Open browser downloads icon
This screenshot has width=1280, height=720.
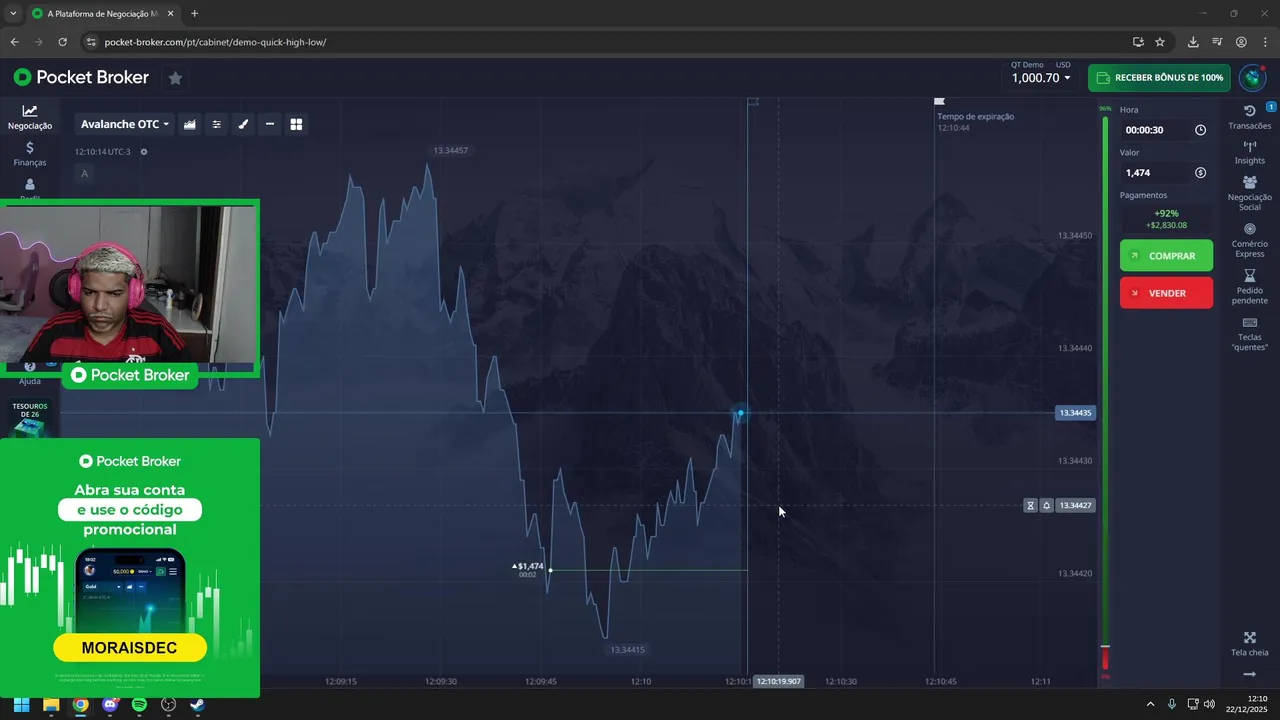tap(1193, 42)
